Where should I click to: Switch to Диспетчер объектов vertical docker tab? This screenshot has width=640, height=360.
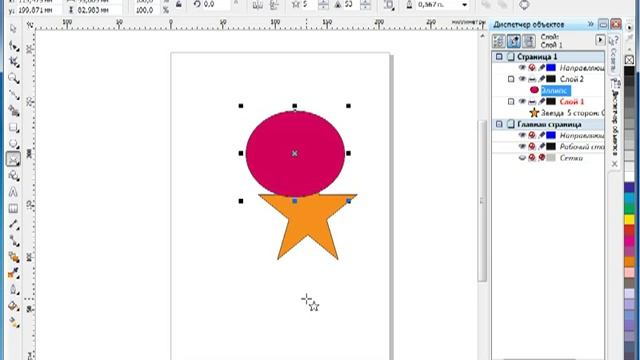point(615,122)
